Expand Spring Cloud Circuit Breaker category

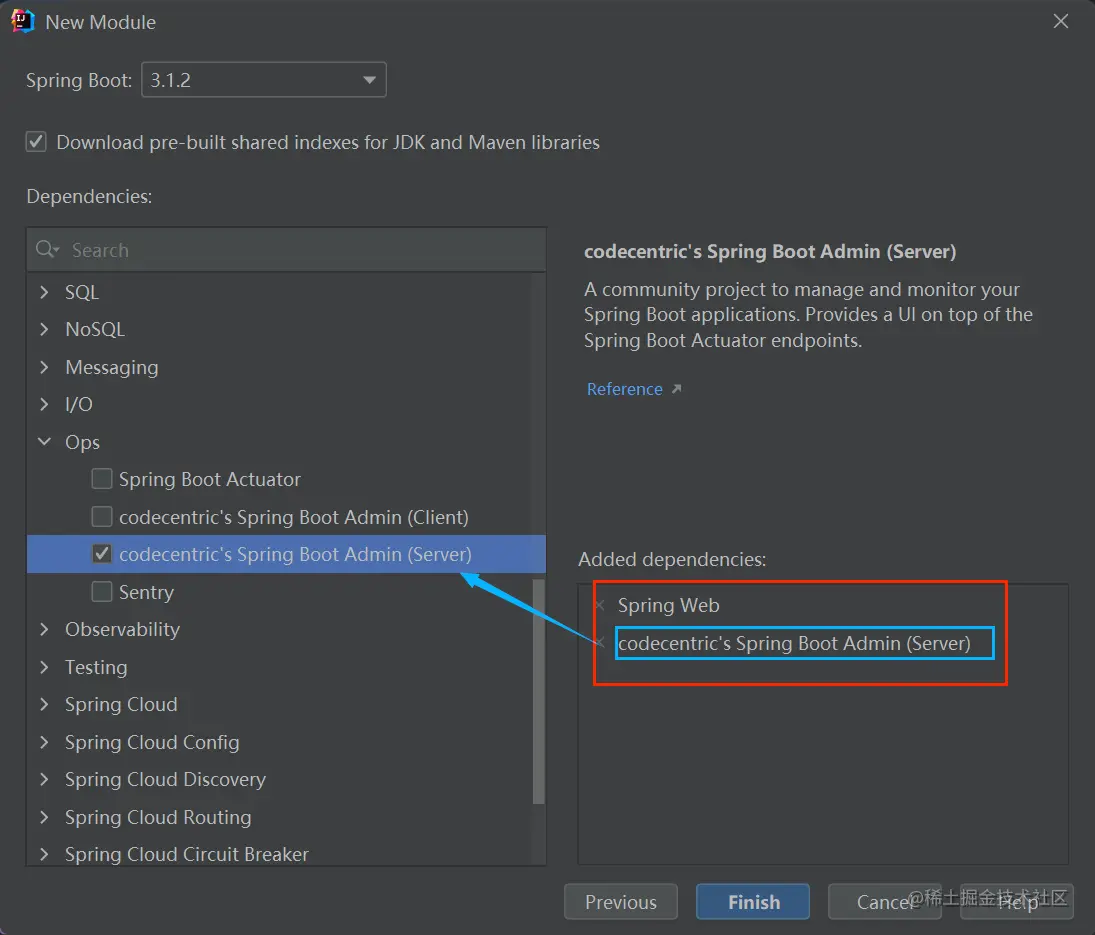pyautogui.click(x=45, y=854)
